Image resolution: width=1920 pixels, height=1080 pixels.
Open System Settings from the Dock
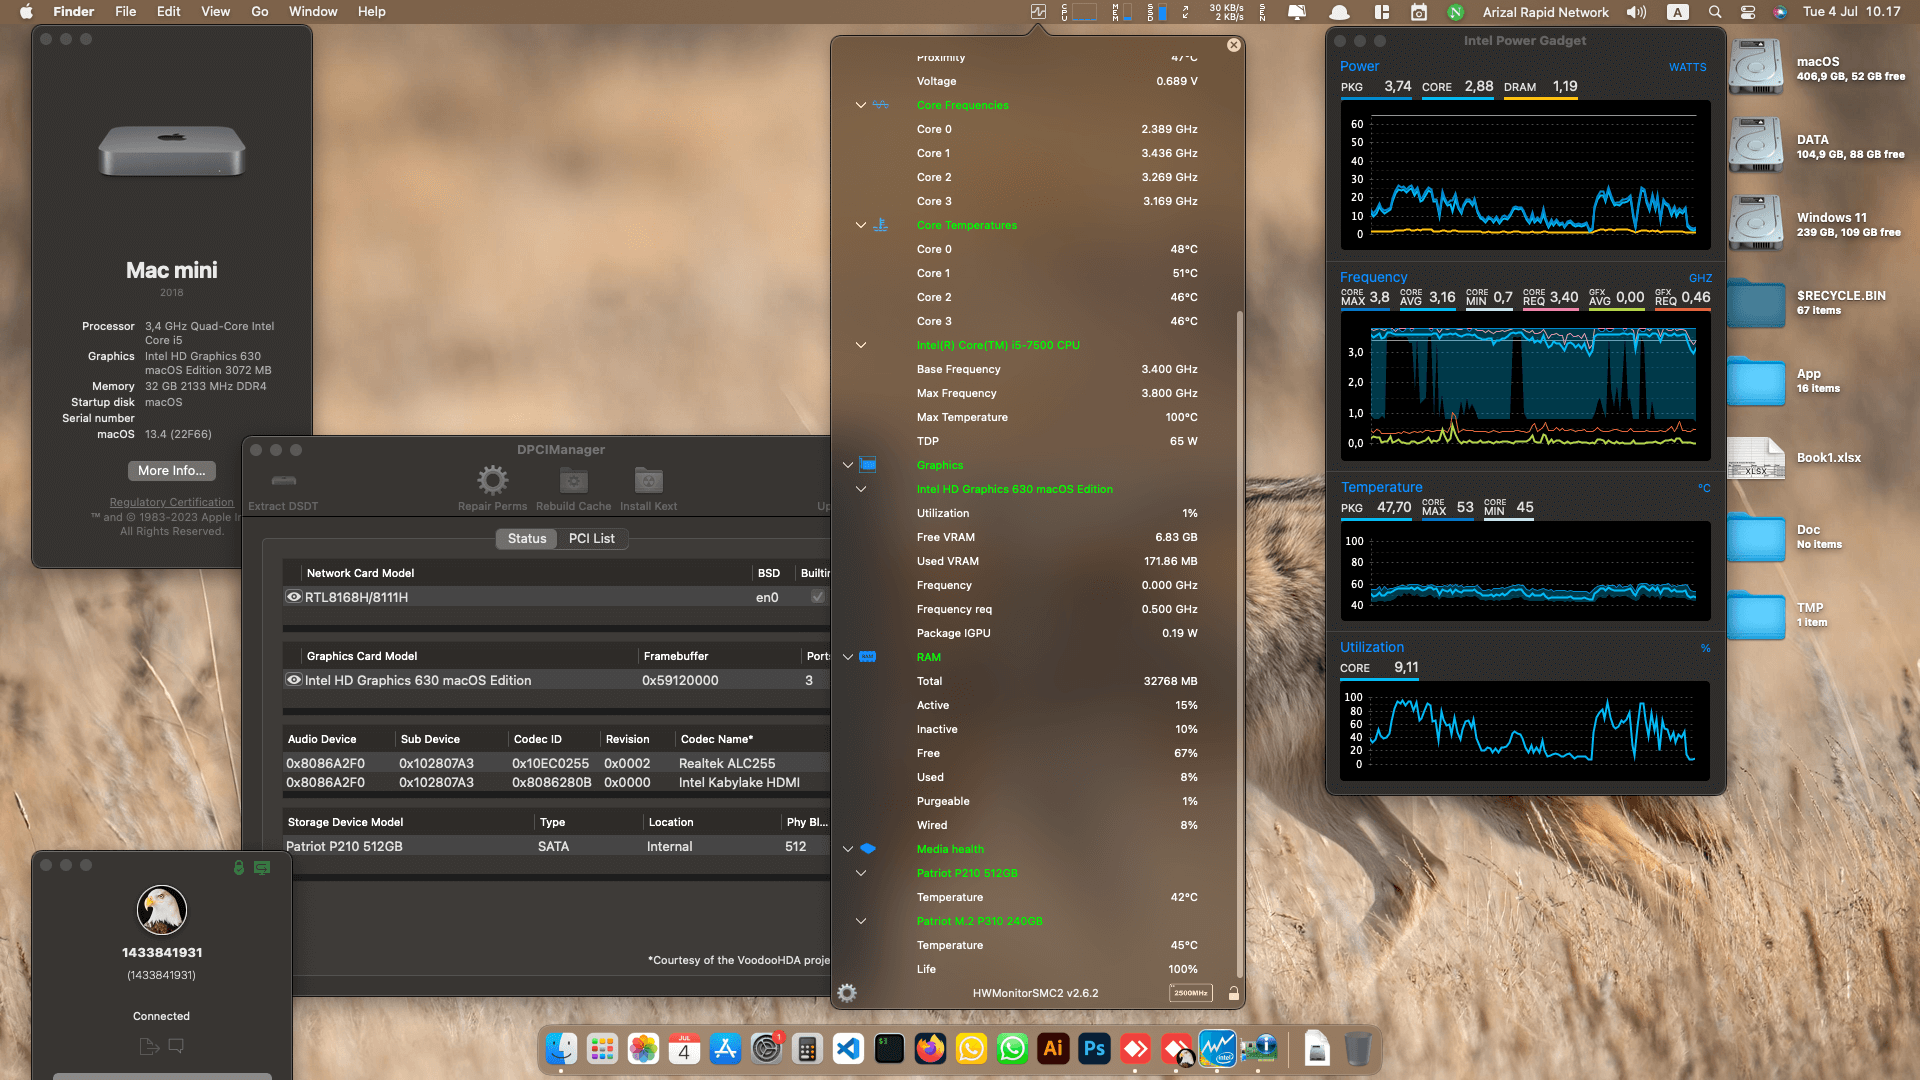[767, 1049]
